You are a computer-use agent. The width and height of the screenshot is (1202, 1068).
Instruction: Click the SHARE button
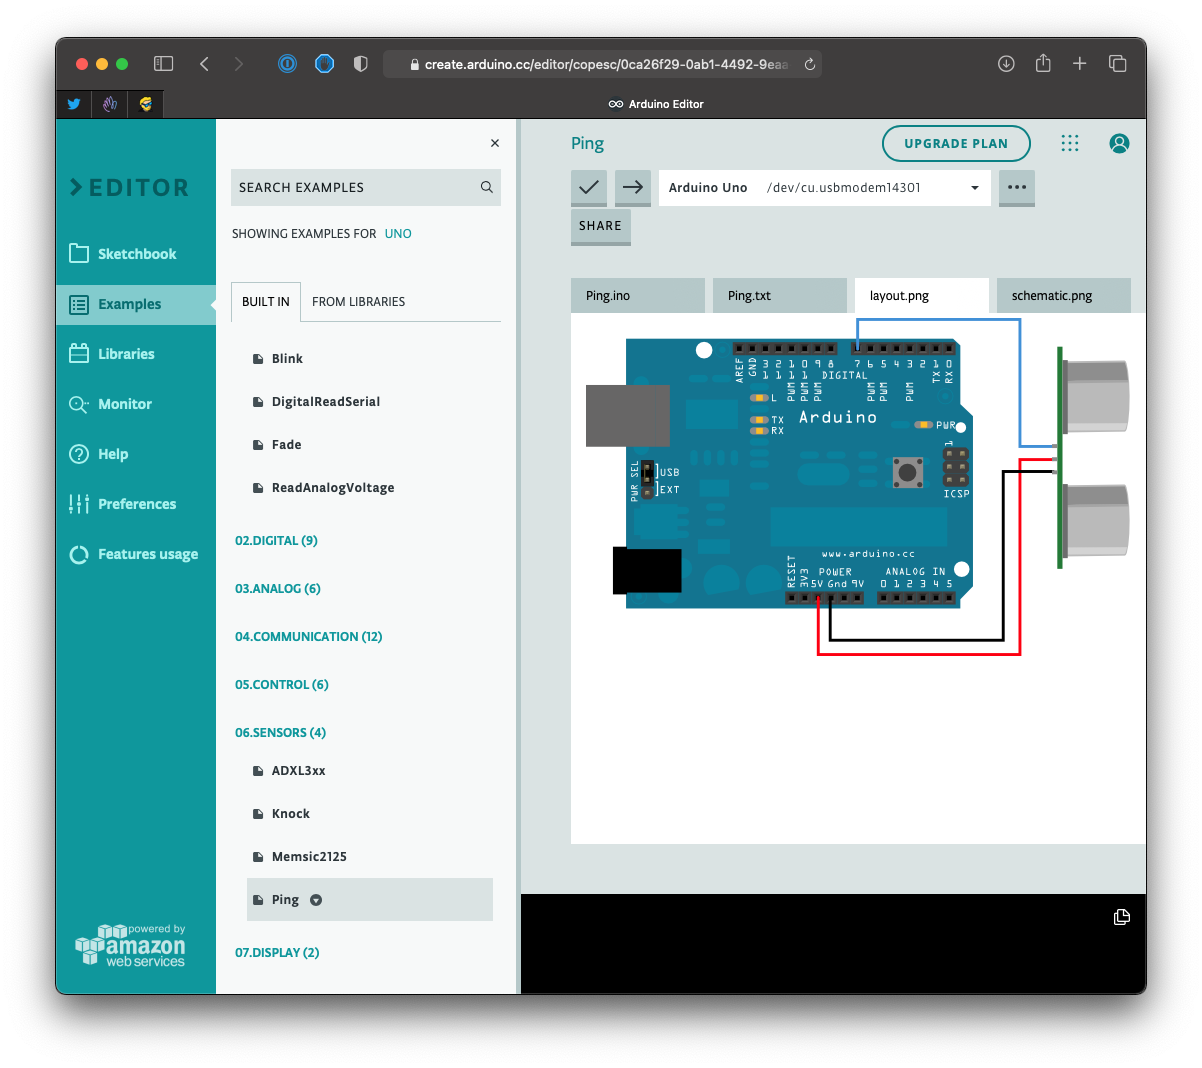click(600, 226)
